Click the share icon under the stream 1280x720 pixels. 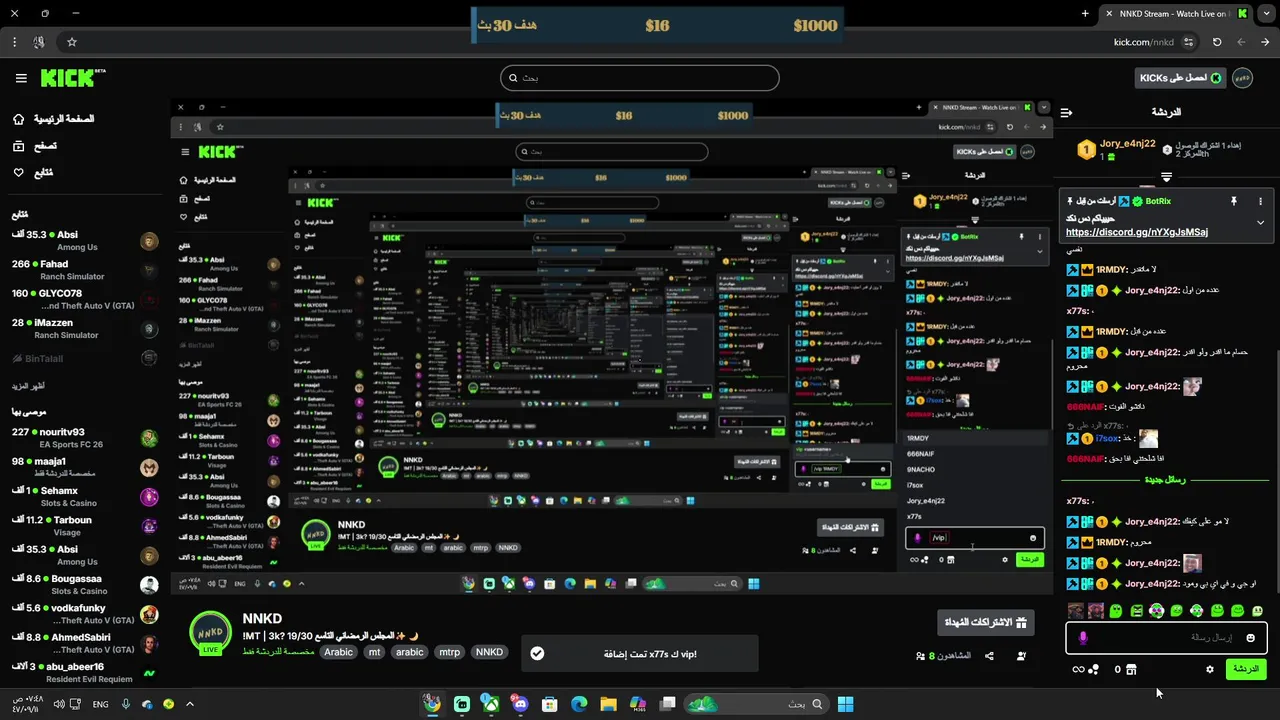(989, 656)
